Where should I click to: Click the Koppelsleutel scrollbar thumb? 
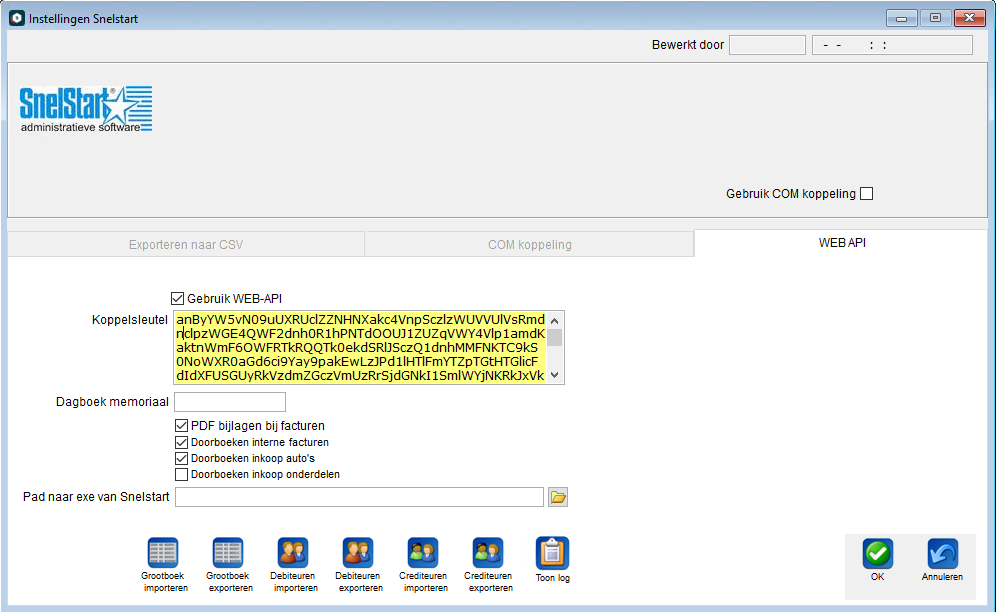(x=555, y=337)
